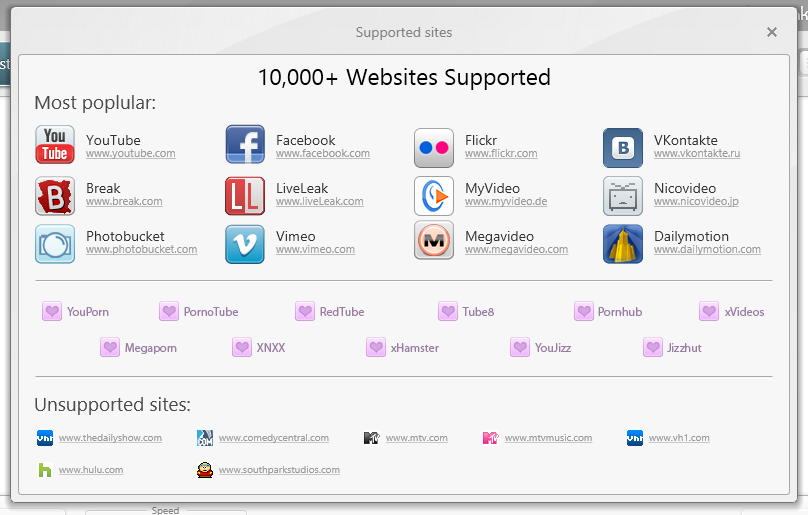Viewport: 808px width, 515px height.
Task: Click the vh1.com site icon
Action: click(x=635, y=438)
